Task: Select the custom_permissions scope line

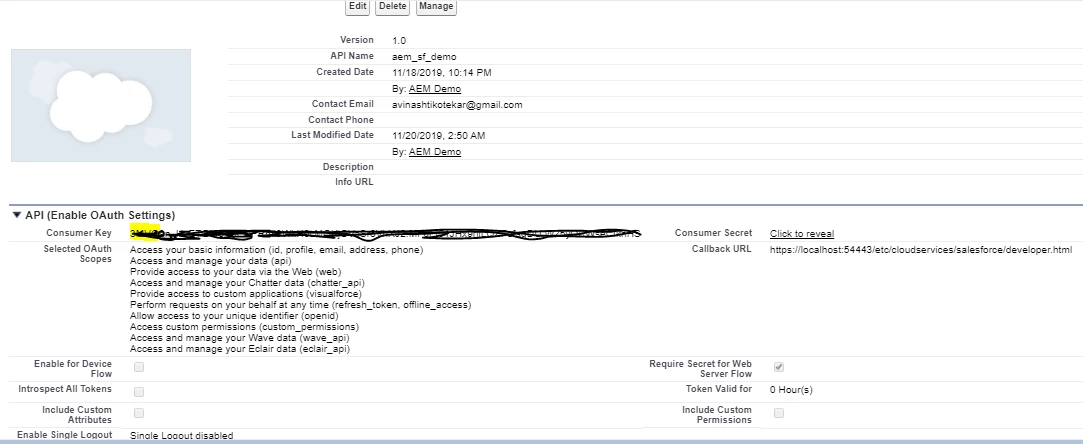Action: click(x=245, y=327)
